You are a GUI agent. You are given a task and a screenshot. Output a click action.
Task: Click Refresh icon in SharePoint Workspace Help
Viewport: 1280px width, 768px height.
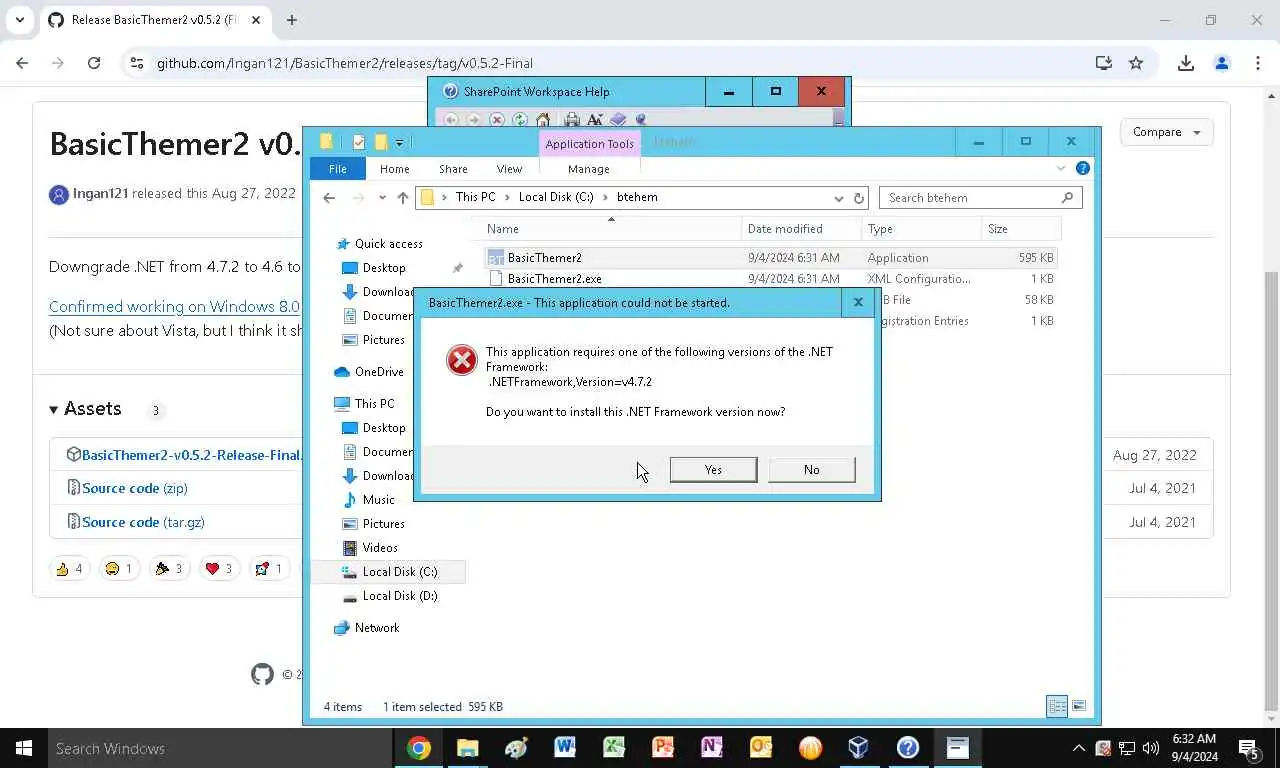[520, 120]
